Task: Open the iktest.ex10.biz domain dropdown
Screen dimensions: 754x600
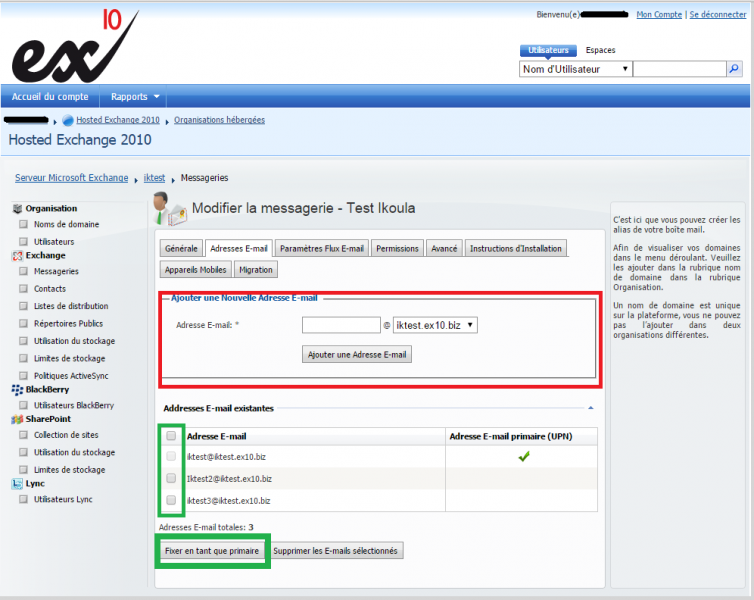Action: tap(435, 325)
